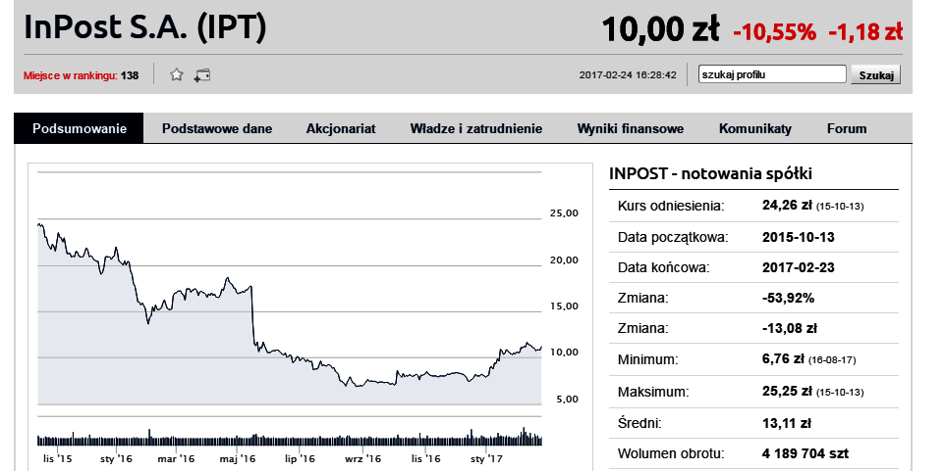Click the InPost S.A. (IPT) heading

(145, 28)
